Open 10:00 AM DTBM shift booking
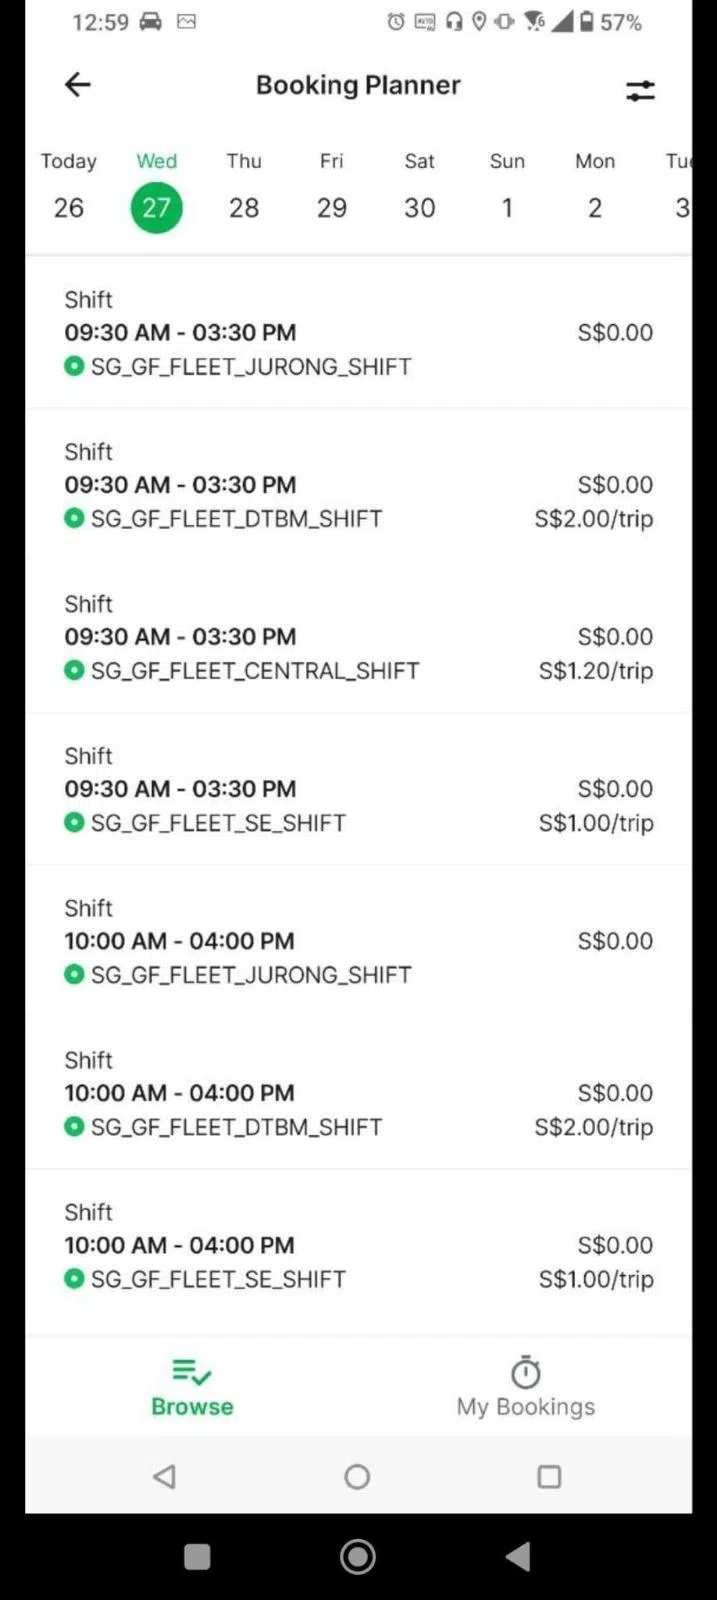Image resolution: width=717 pixels, height=1600 pixels. [358, 1093]
